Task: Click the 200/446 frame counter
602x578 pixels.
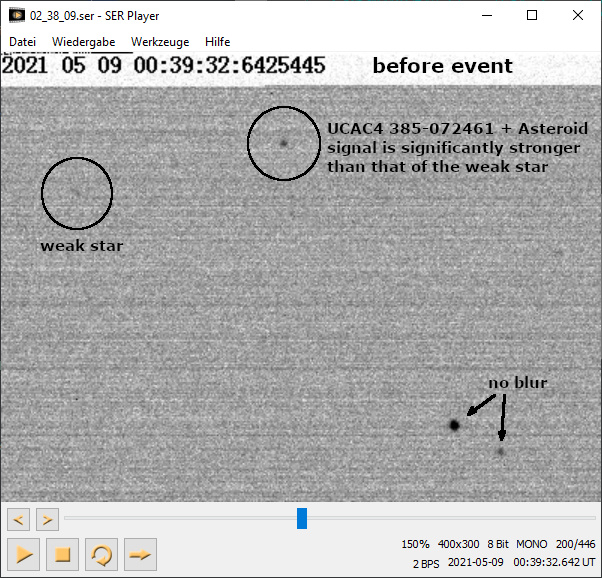Action: tap(575, 544)
